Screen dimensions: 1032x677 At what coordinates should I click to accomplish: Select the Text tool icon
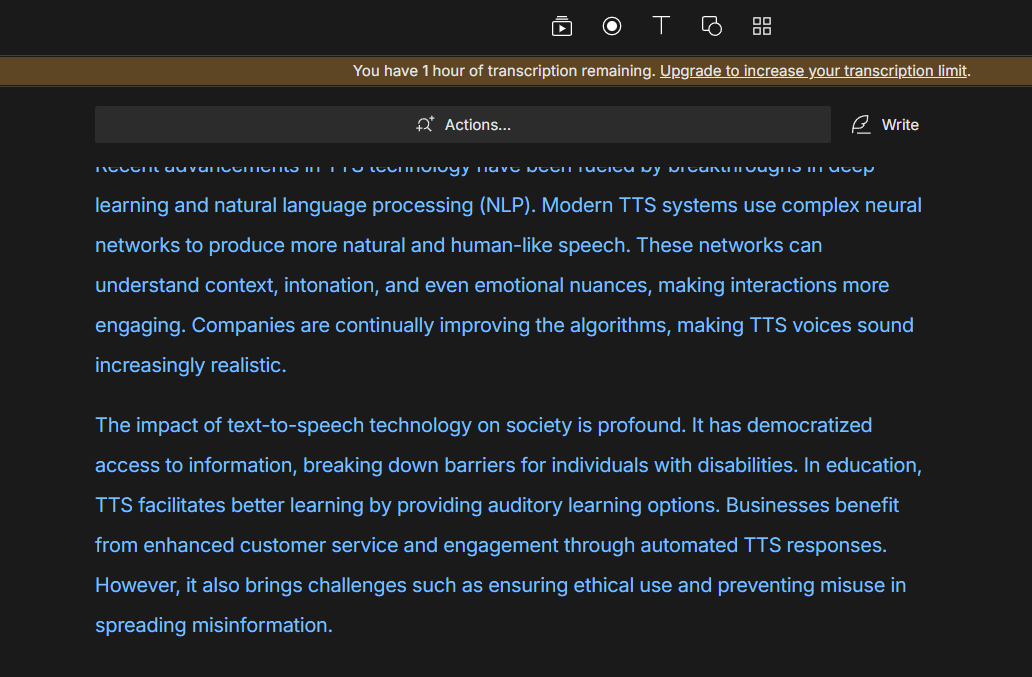click(661, 26)
